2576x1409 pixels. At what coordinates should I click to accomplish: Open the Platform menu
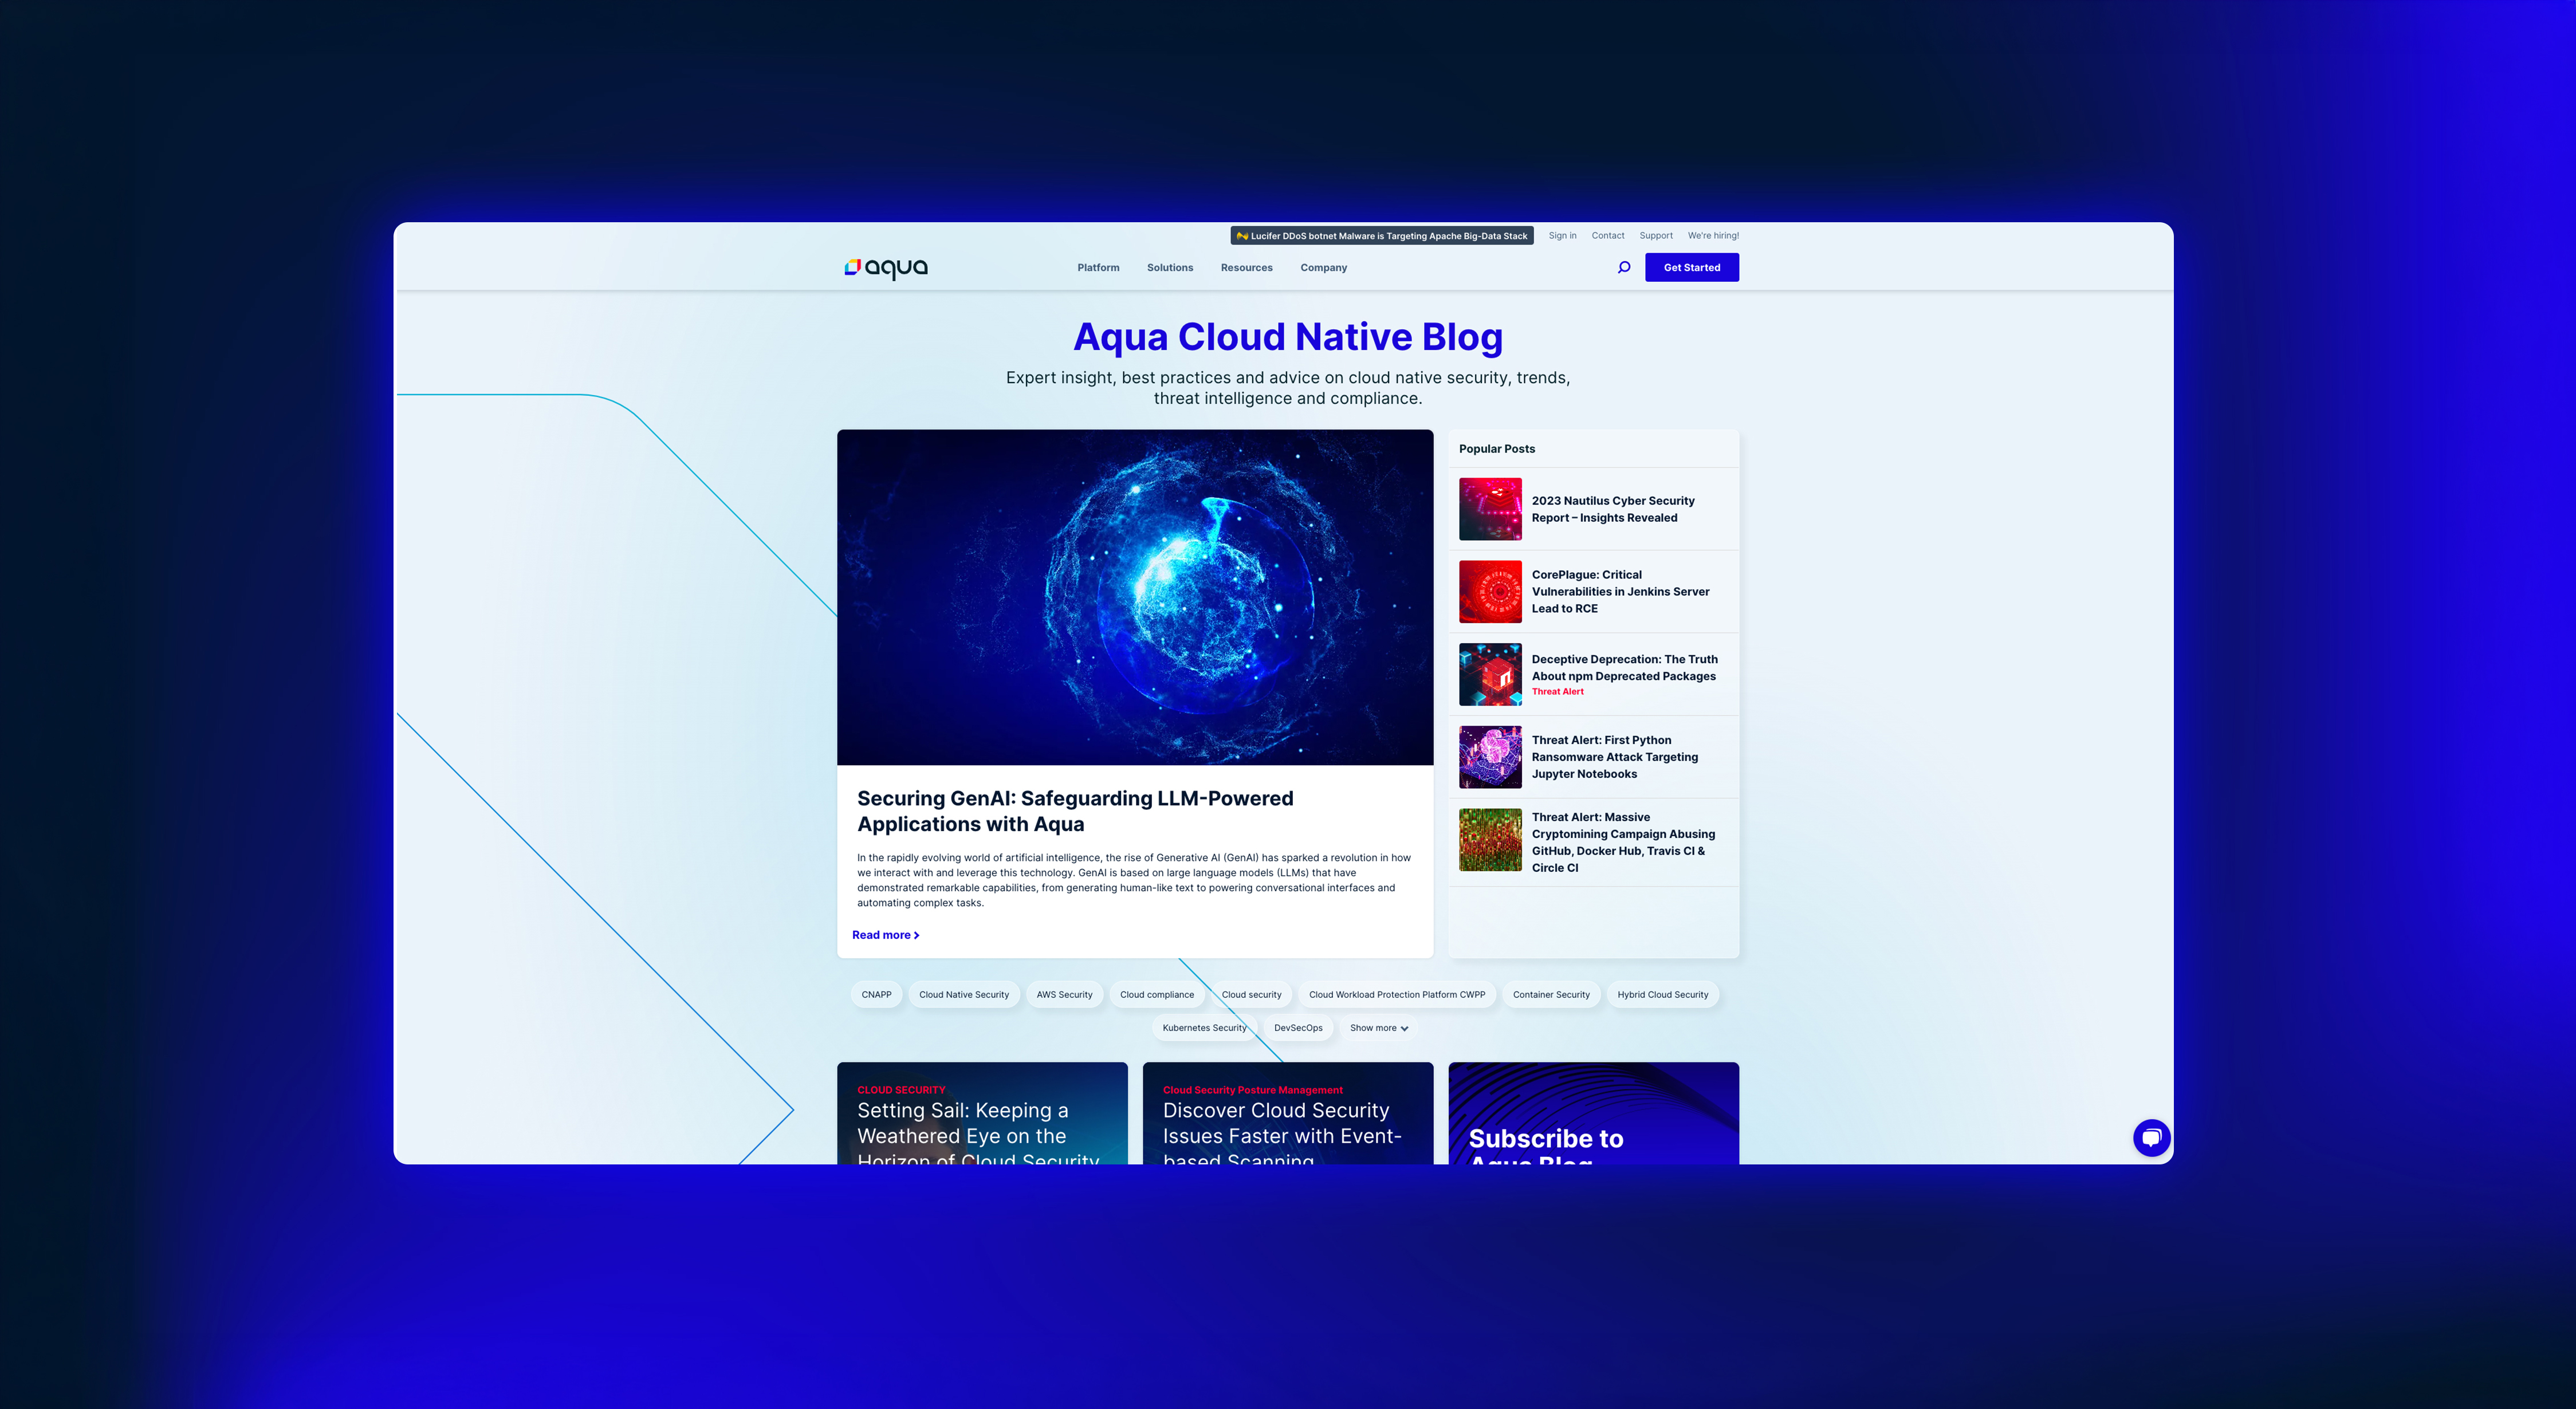point(1098,268)
